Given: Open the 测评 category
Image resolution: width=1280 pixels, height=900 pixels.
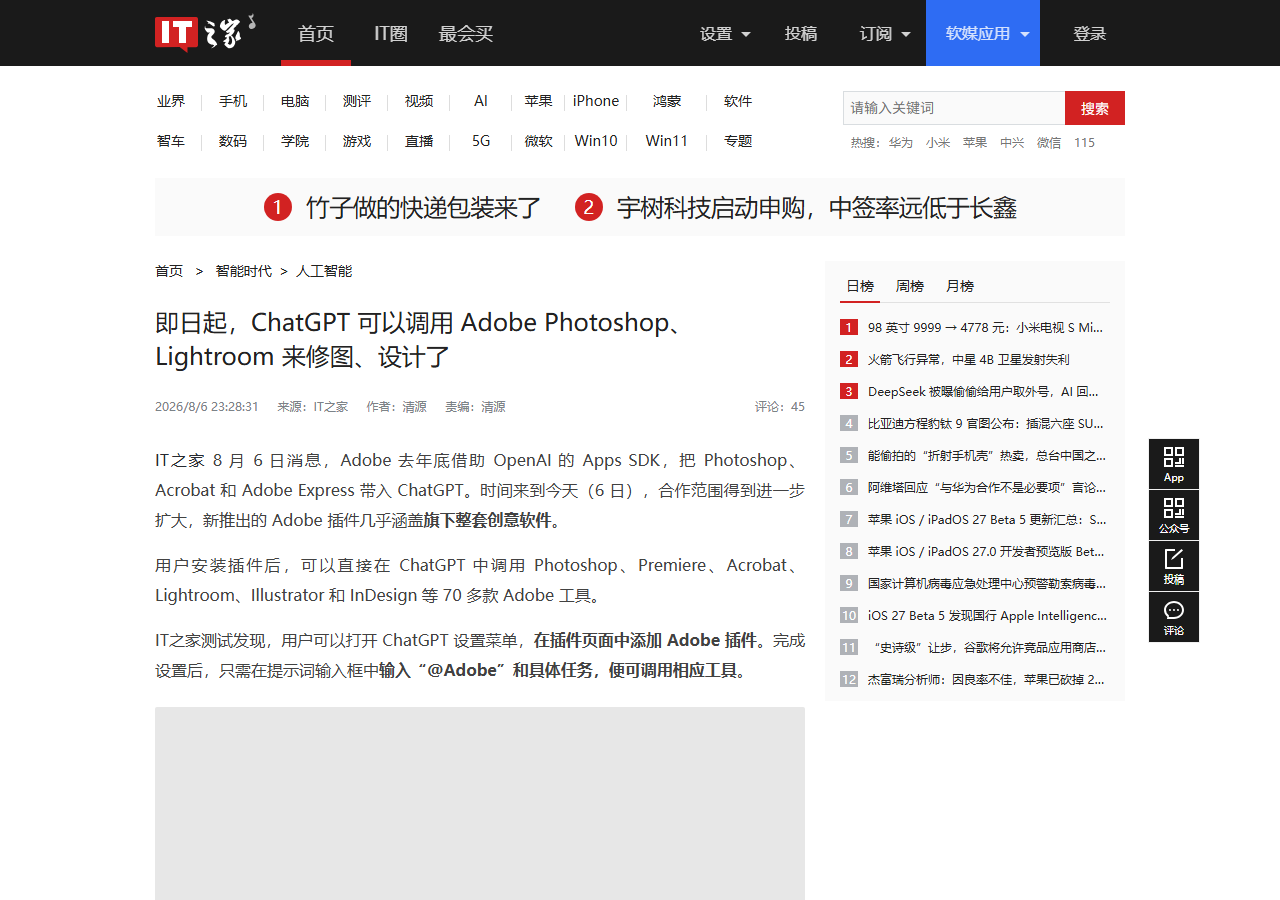Looking at the screenshot, I should [357, 101].
